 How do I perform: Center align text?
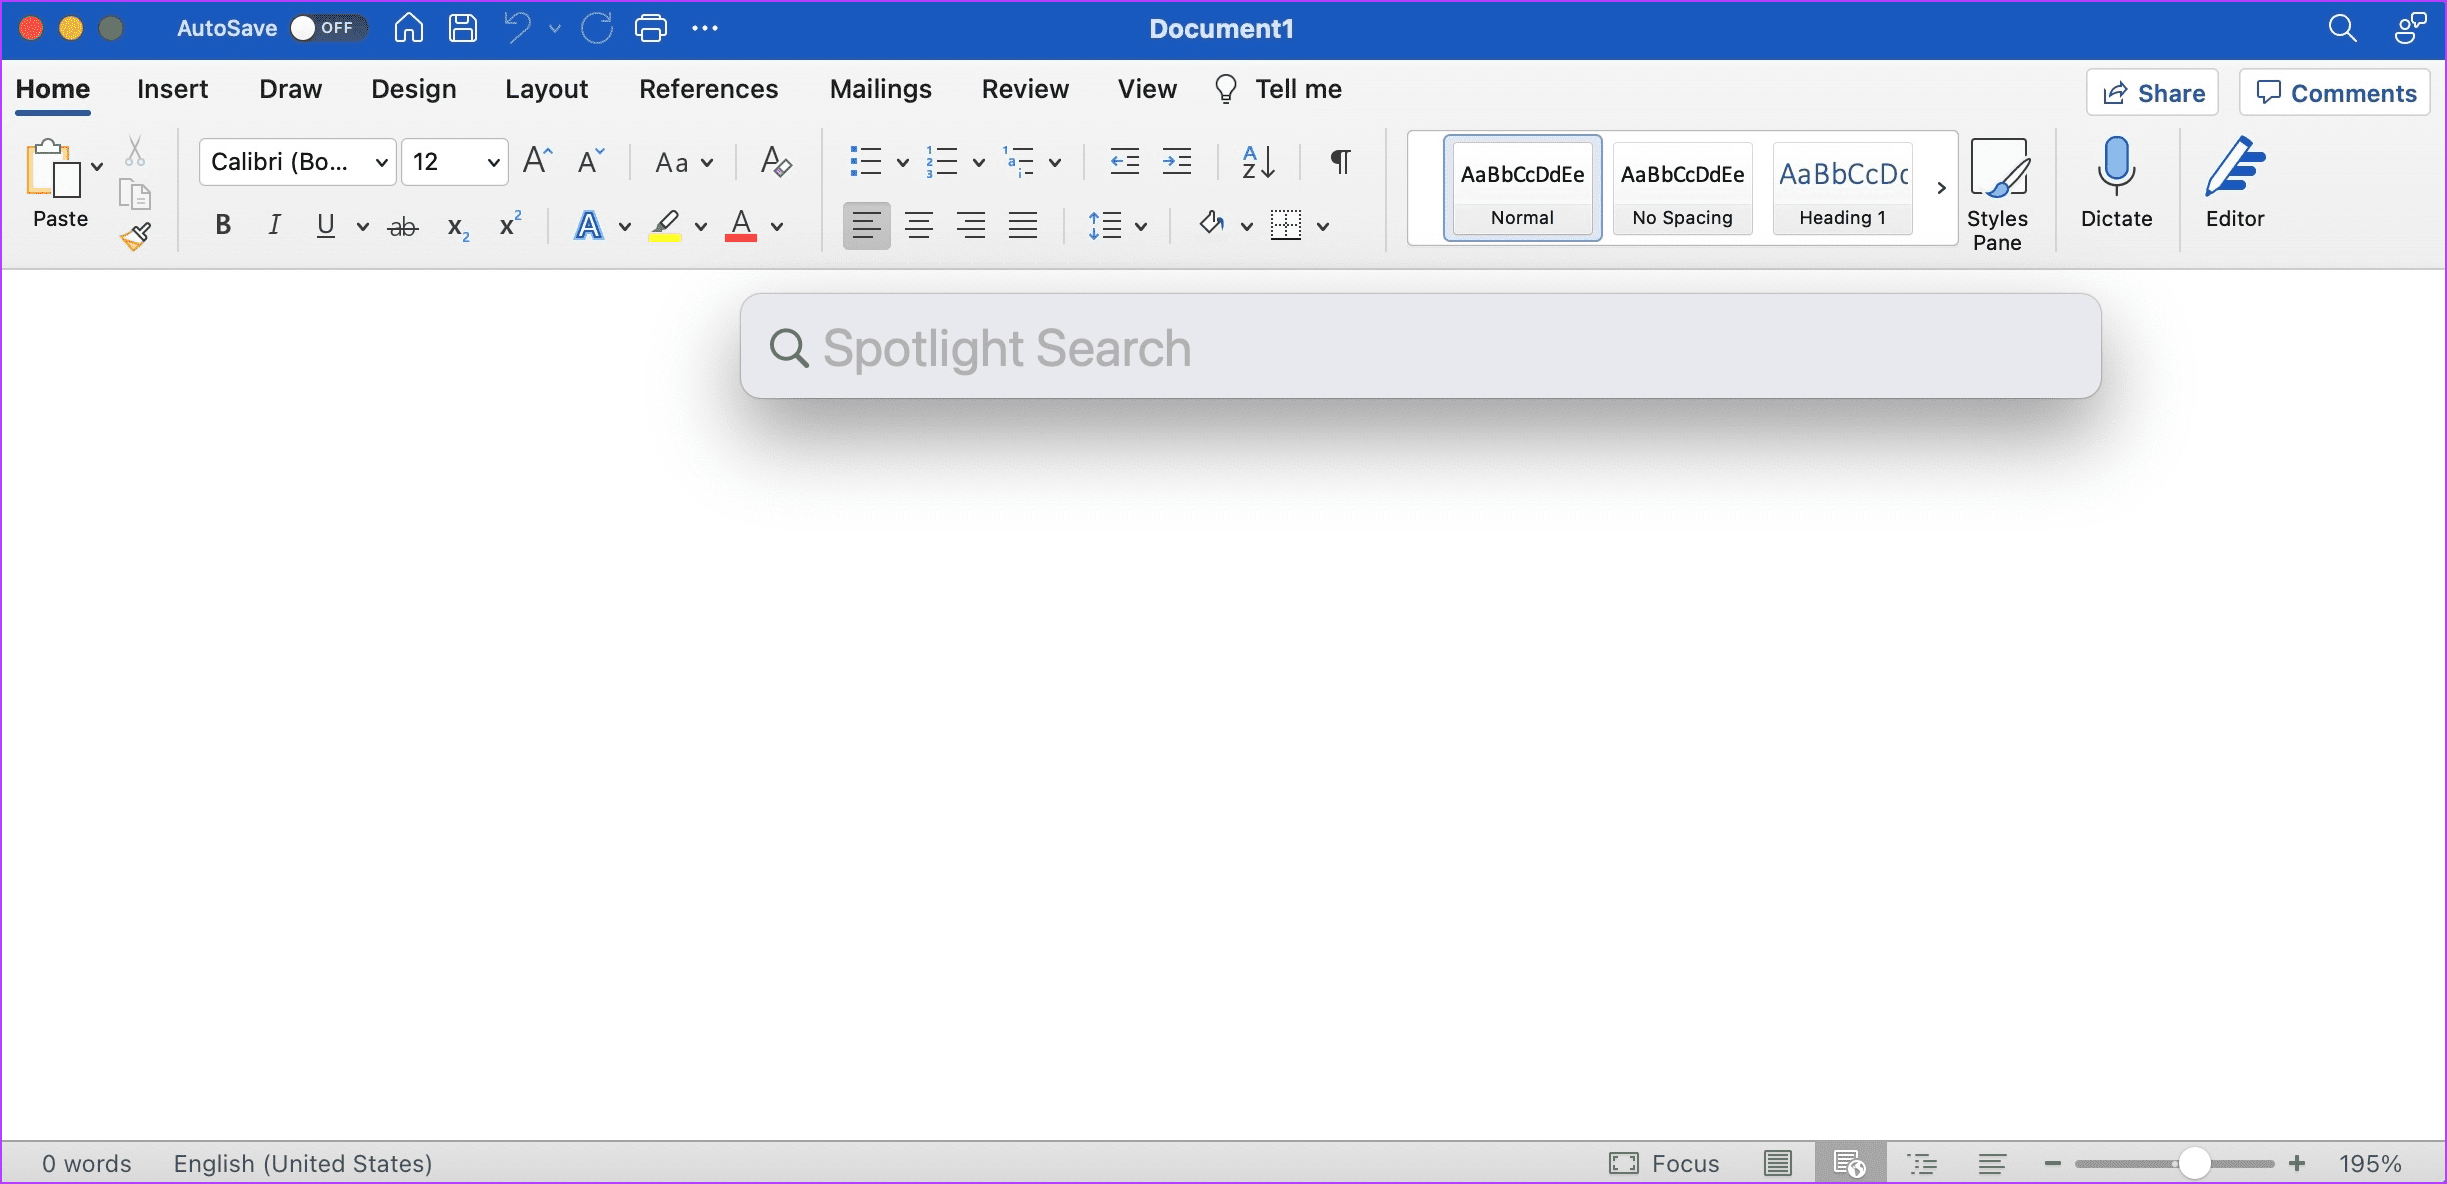pos(919,225)
